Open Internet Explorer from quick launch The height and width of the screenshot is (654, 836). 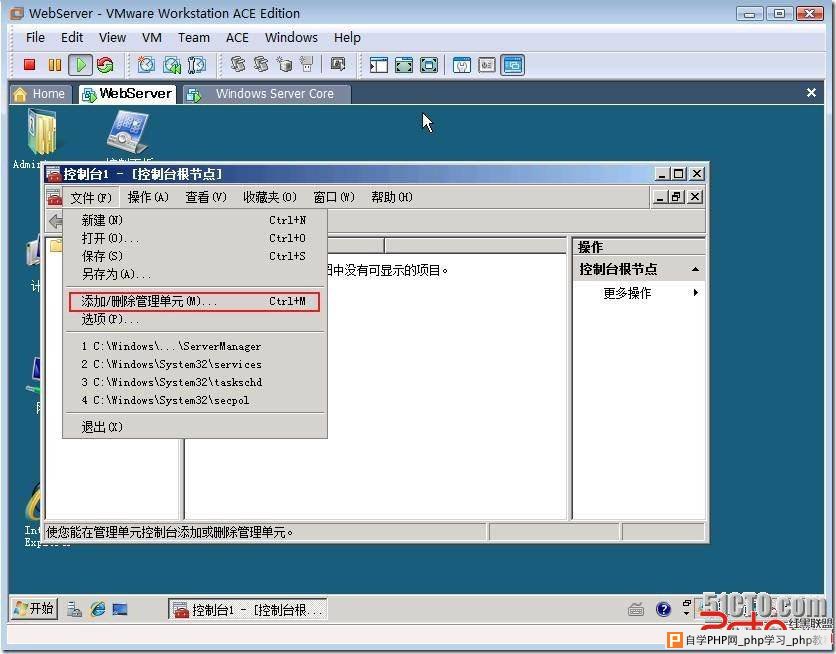[98, 609]
